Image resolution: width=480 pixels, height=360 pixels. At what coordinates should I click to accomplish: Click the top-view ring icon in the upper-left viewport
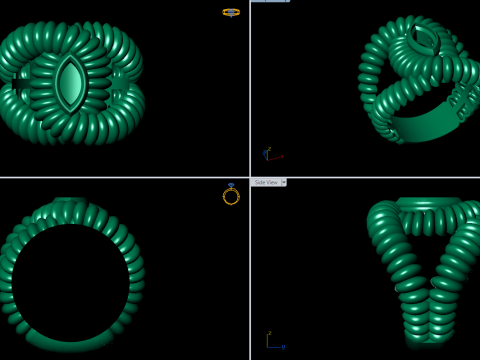231,13
